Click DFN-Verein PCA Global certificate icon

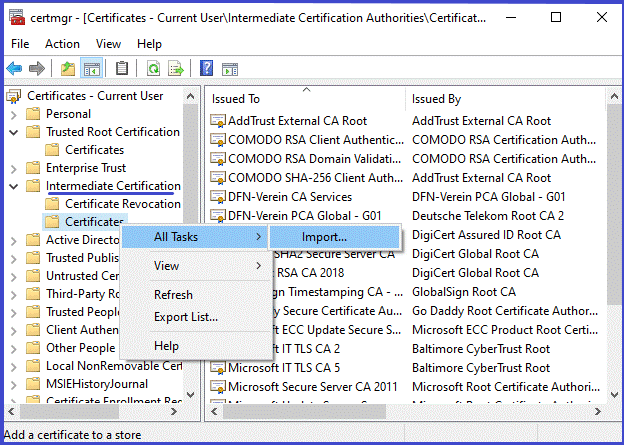(218, 216)
